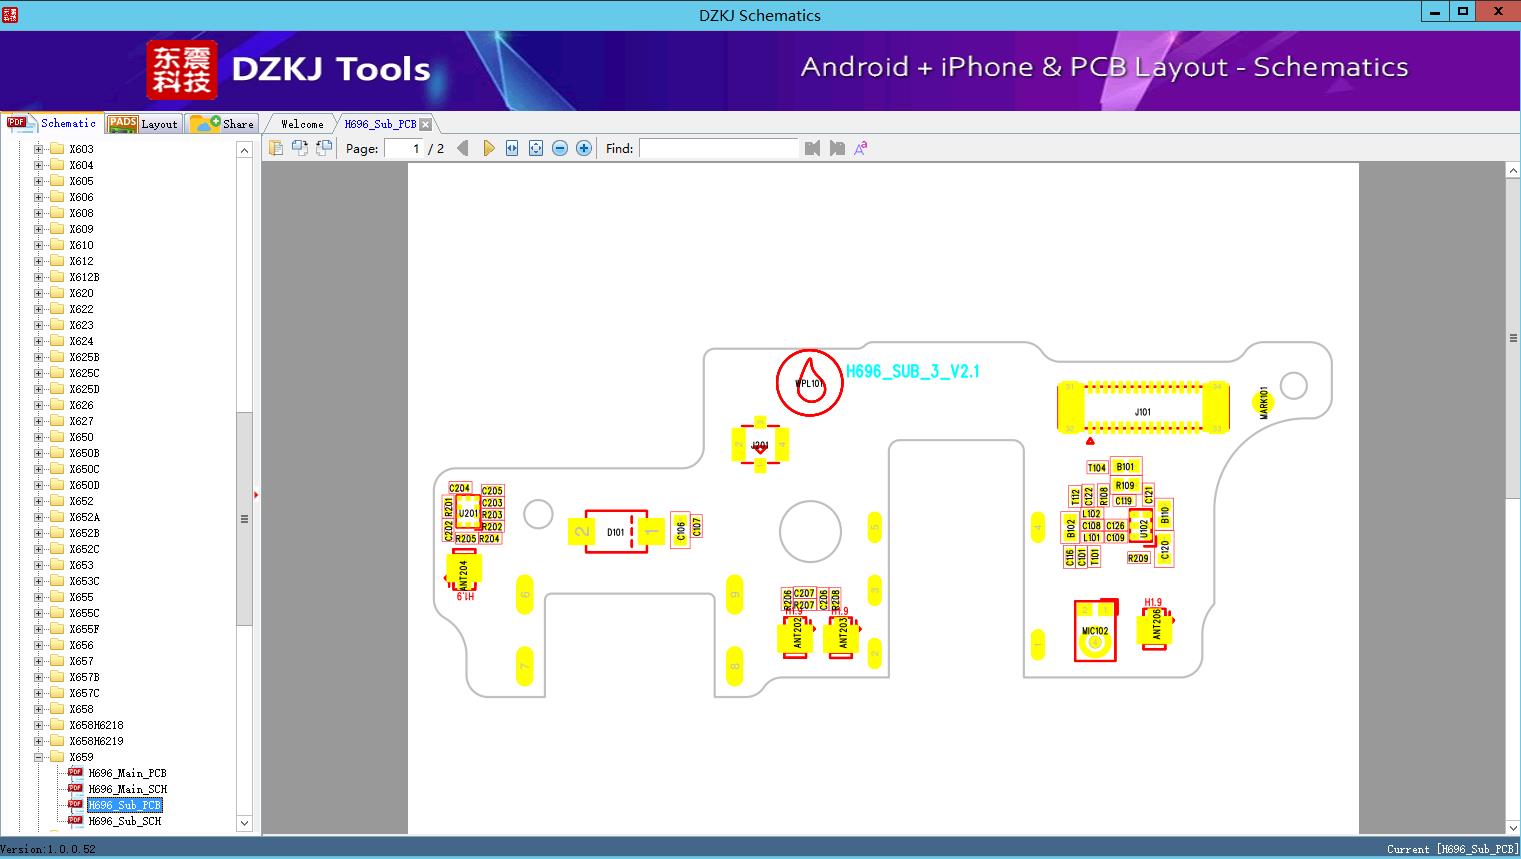Click the H696_SUB_3_V2.1 board label
This screenshot has height=859, width=1521.
(x=913, y=371)
